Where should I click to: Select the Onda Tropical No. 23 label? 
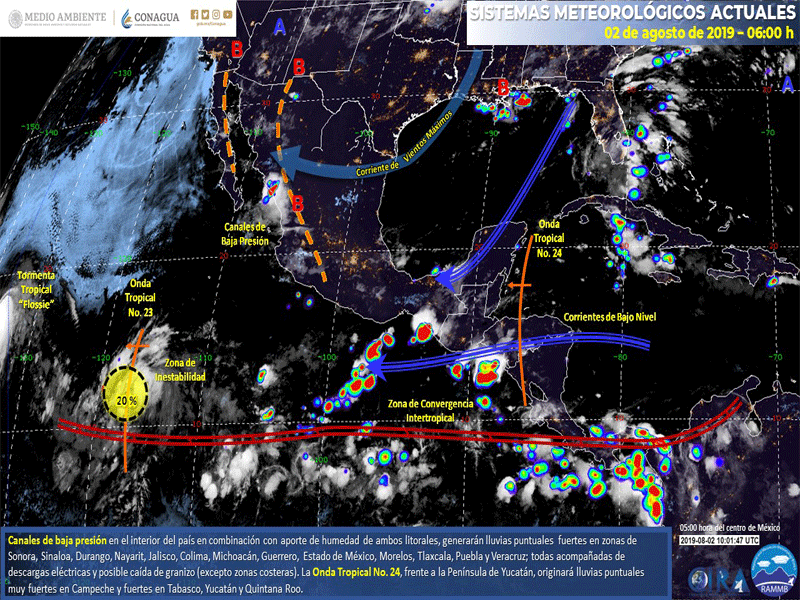140,298
